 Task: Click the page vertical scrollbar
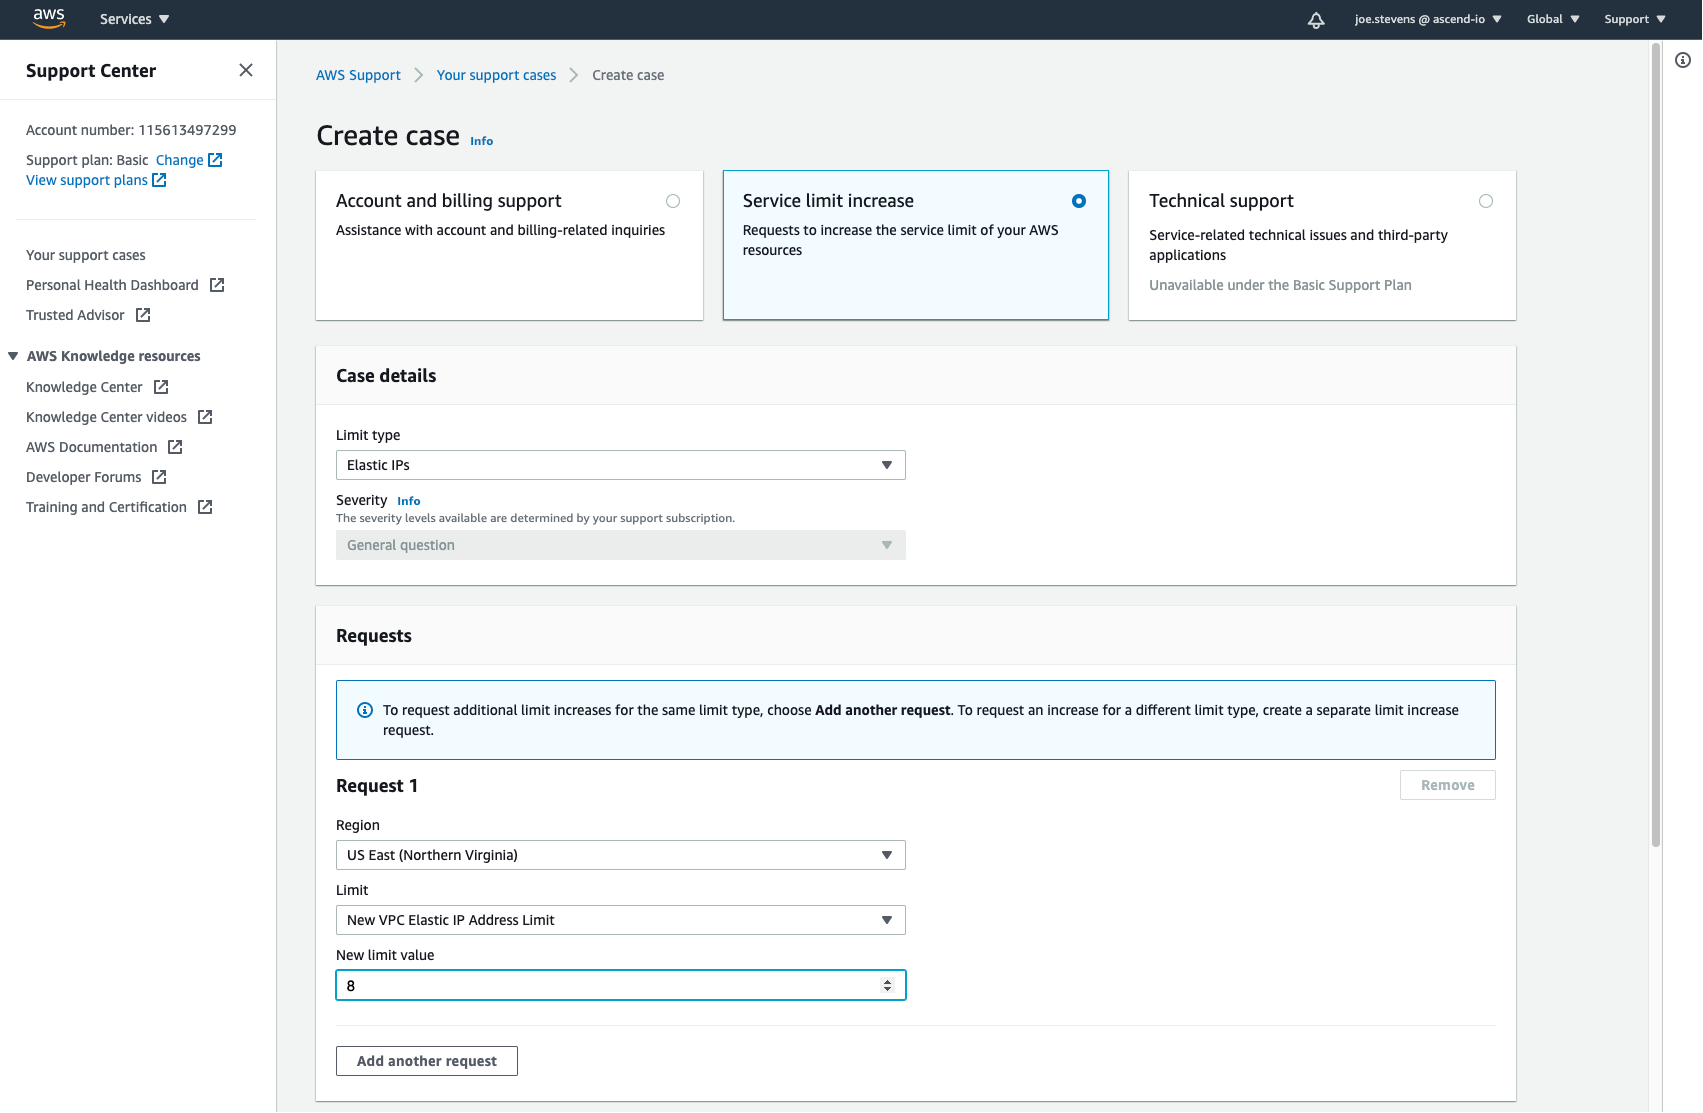[1656, 445]
